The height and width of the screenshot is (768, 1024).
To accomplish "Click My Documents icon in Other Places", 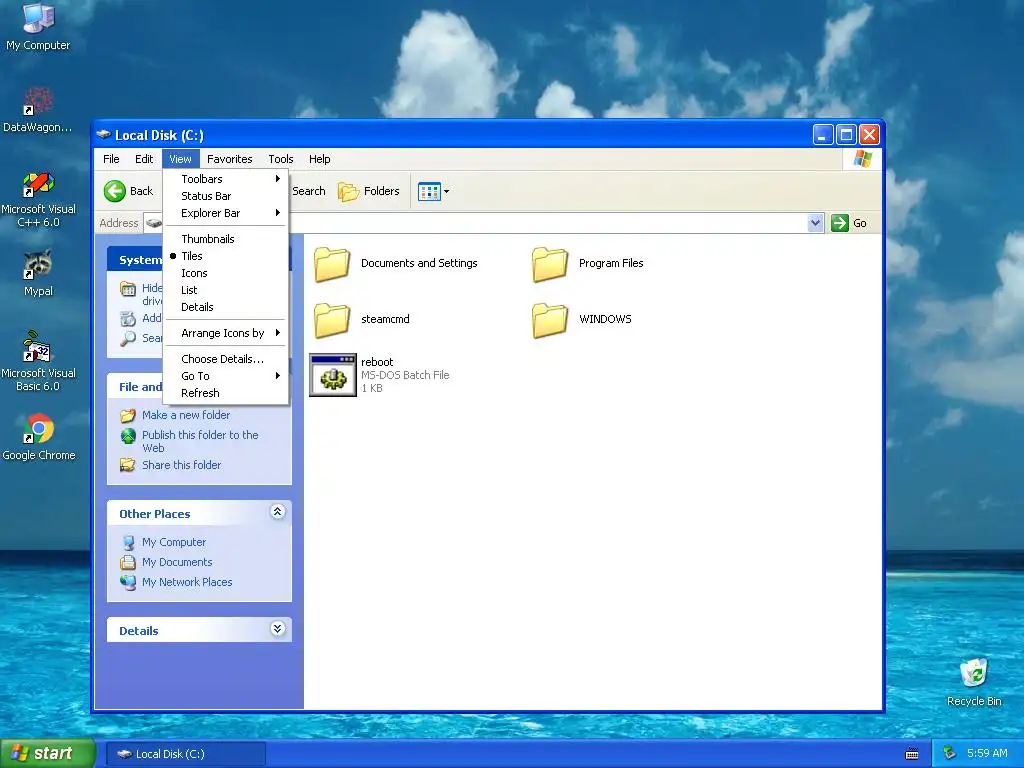I will (128, 562).
